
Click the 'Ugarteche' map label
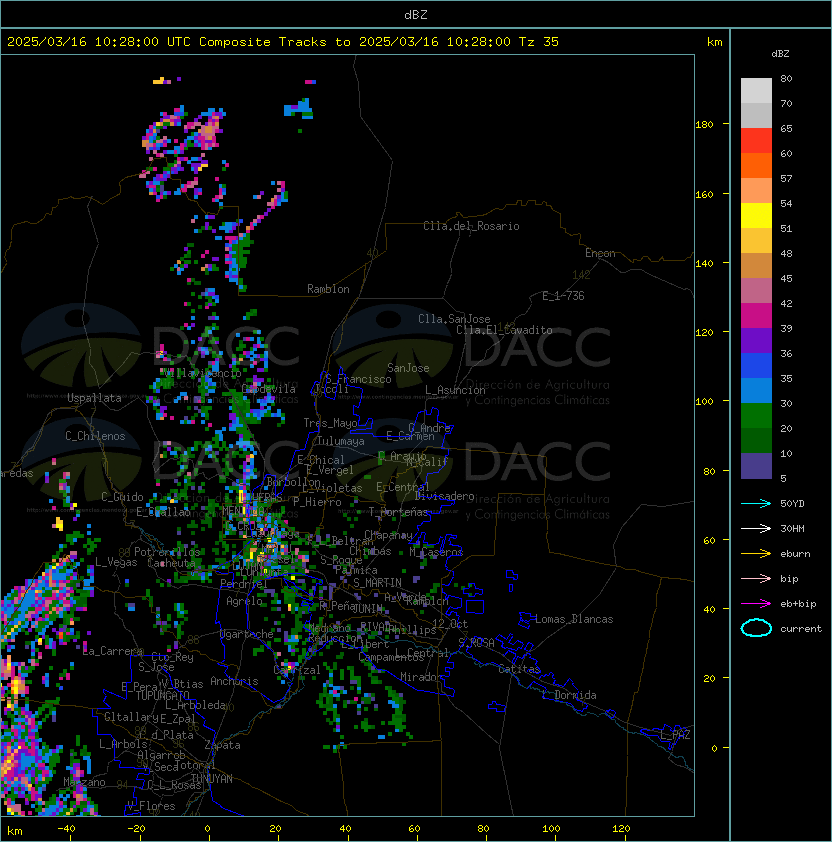point(247,634)
